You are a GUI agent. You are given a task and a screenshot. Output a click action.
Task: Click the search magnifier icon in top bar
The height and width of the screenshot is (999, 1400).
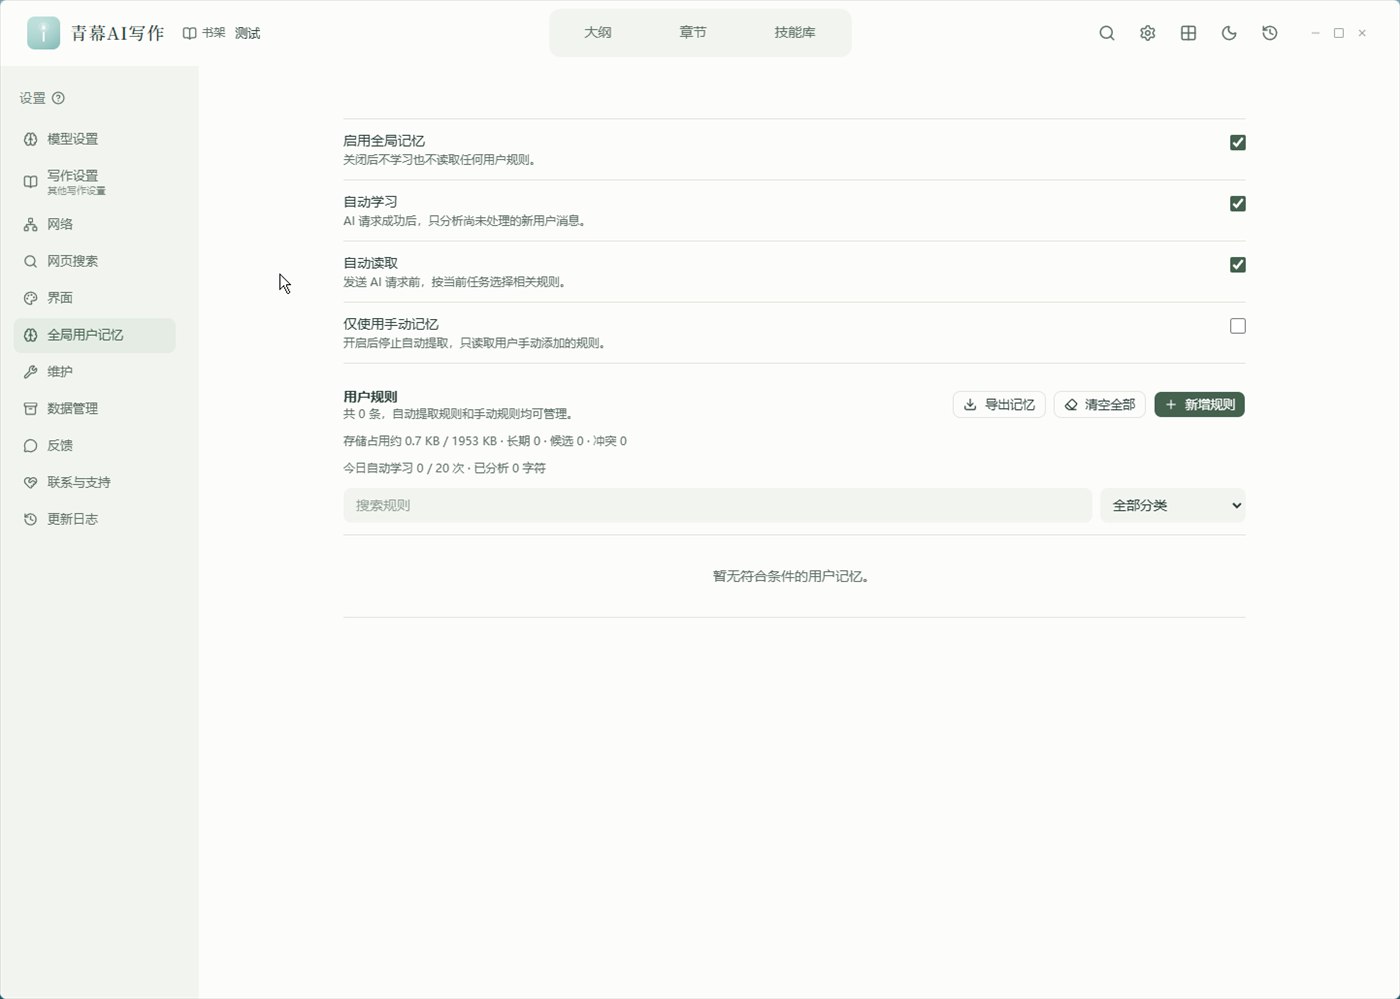tap(1107, 33)
